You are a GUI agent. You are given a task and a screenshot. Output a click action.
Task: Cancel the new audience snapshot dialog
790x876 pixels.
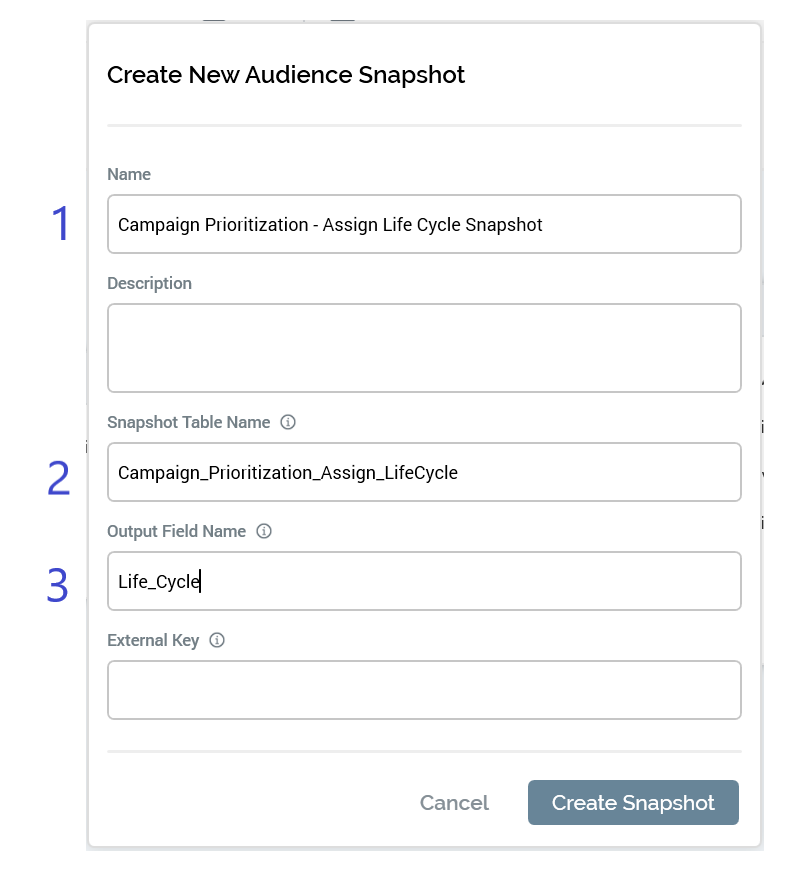click(454, 803)
